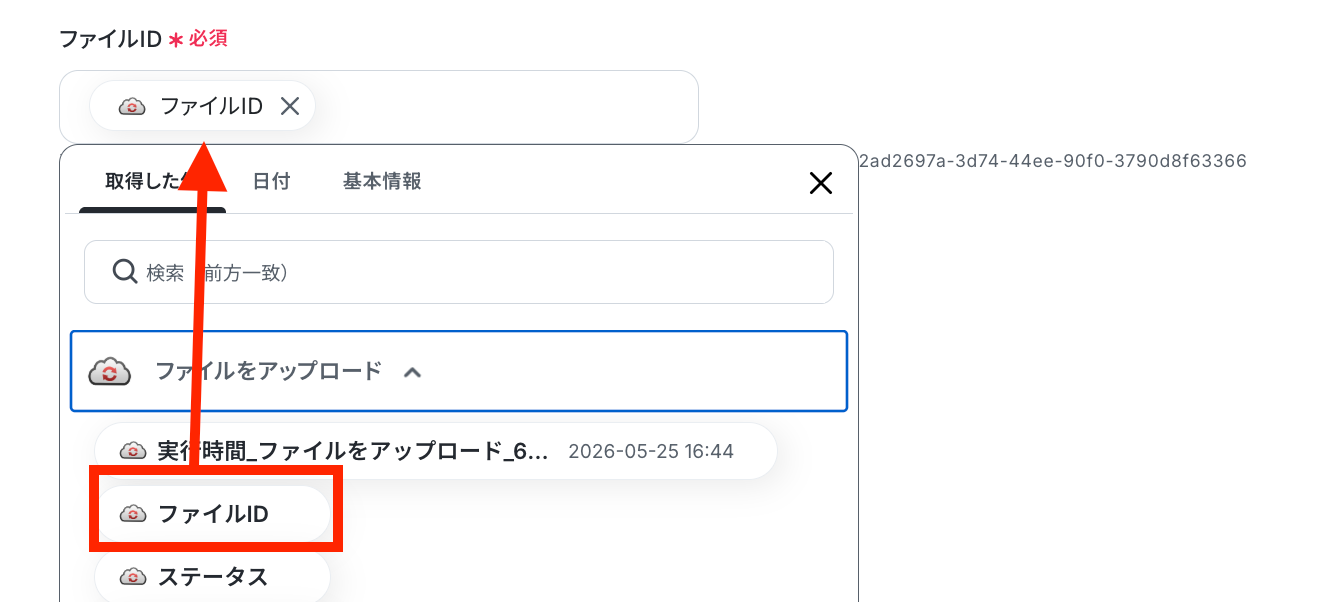Remove the ファイルID tag with its X icon

click(x=290, y=106)
